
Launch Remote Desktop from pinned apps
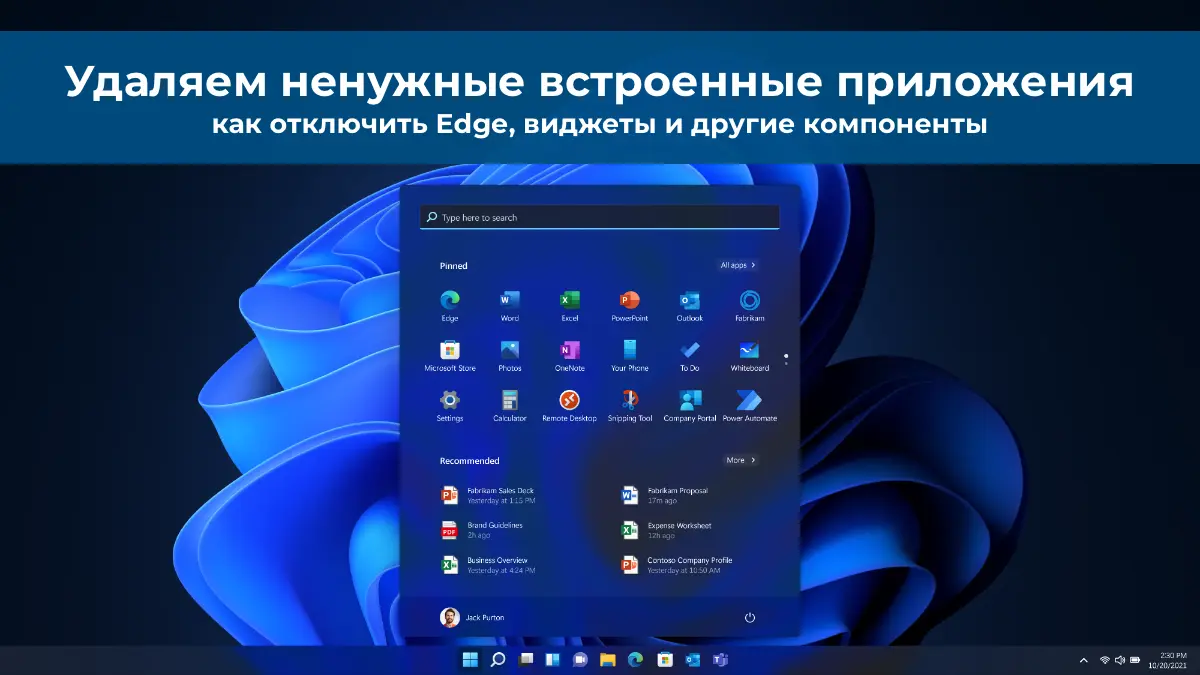pyautogui.click(x=570, y=401)
